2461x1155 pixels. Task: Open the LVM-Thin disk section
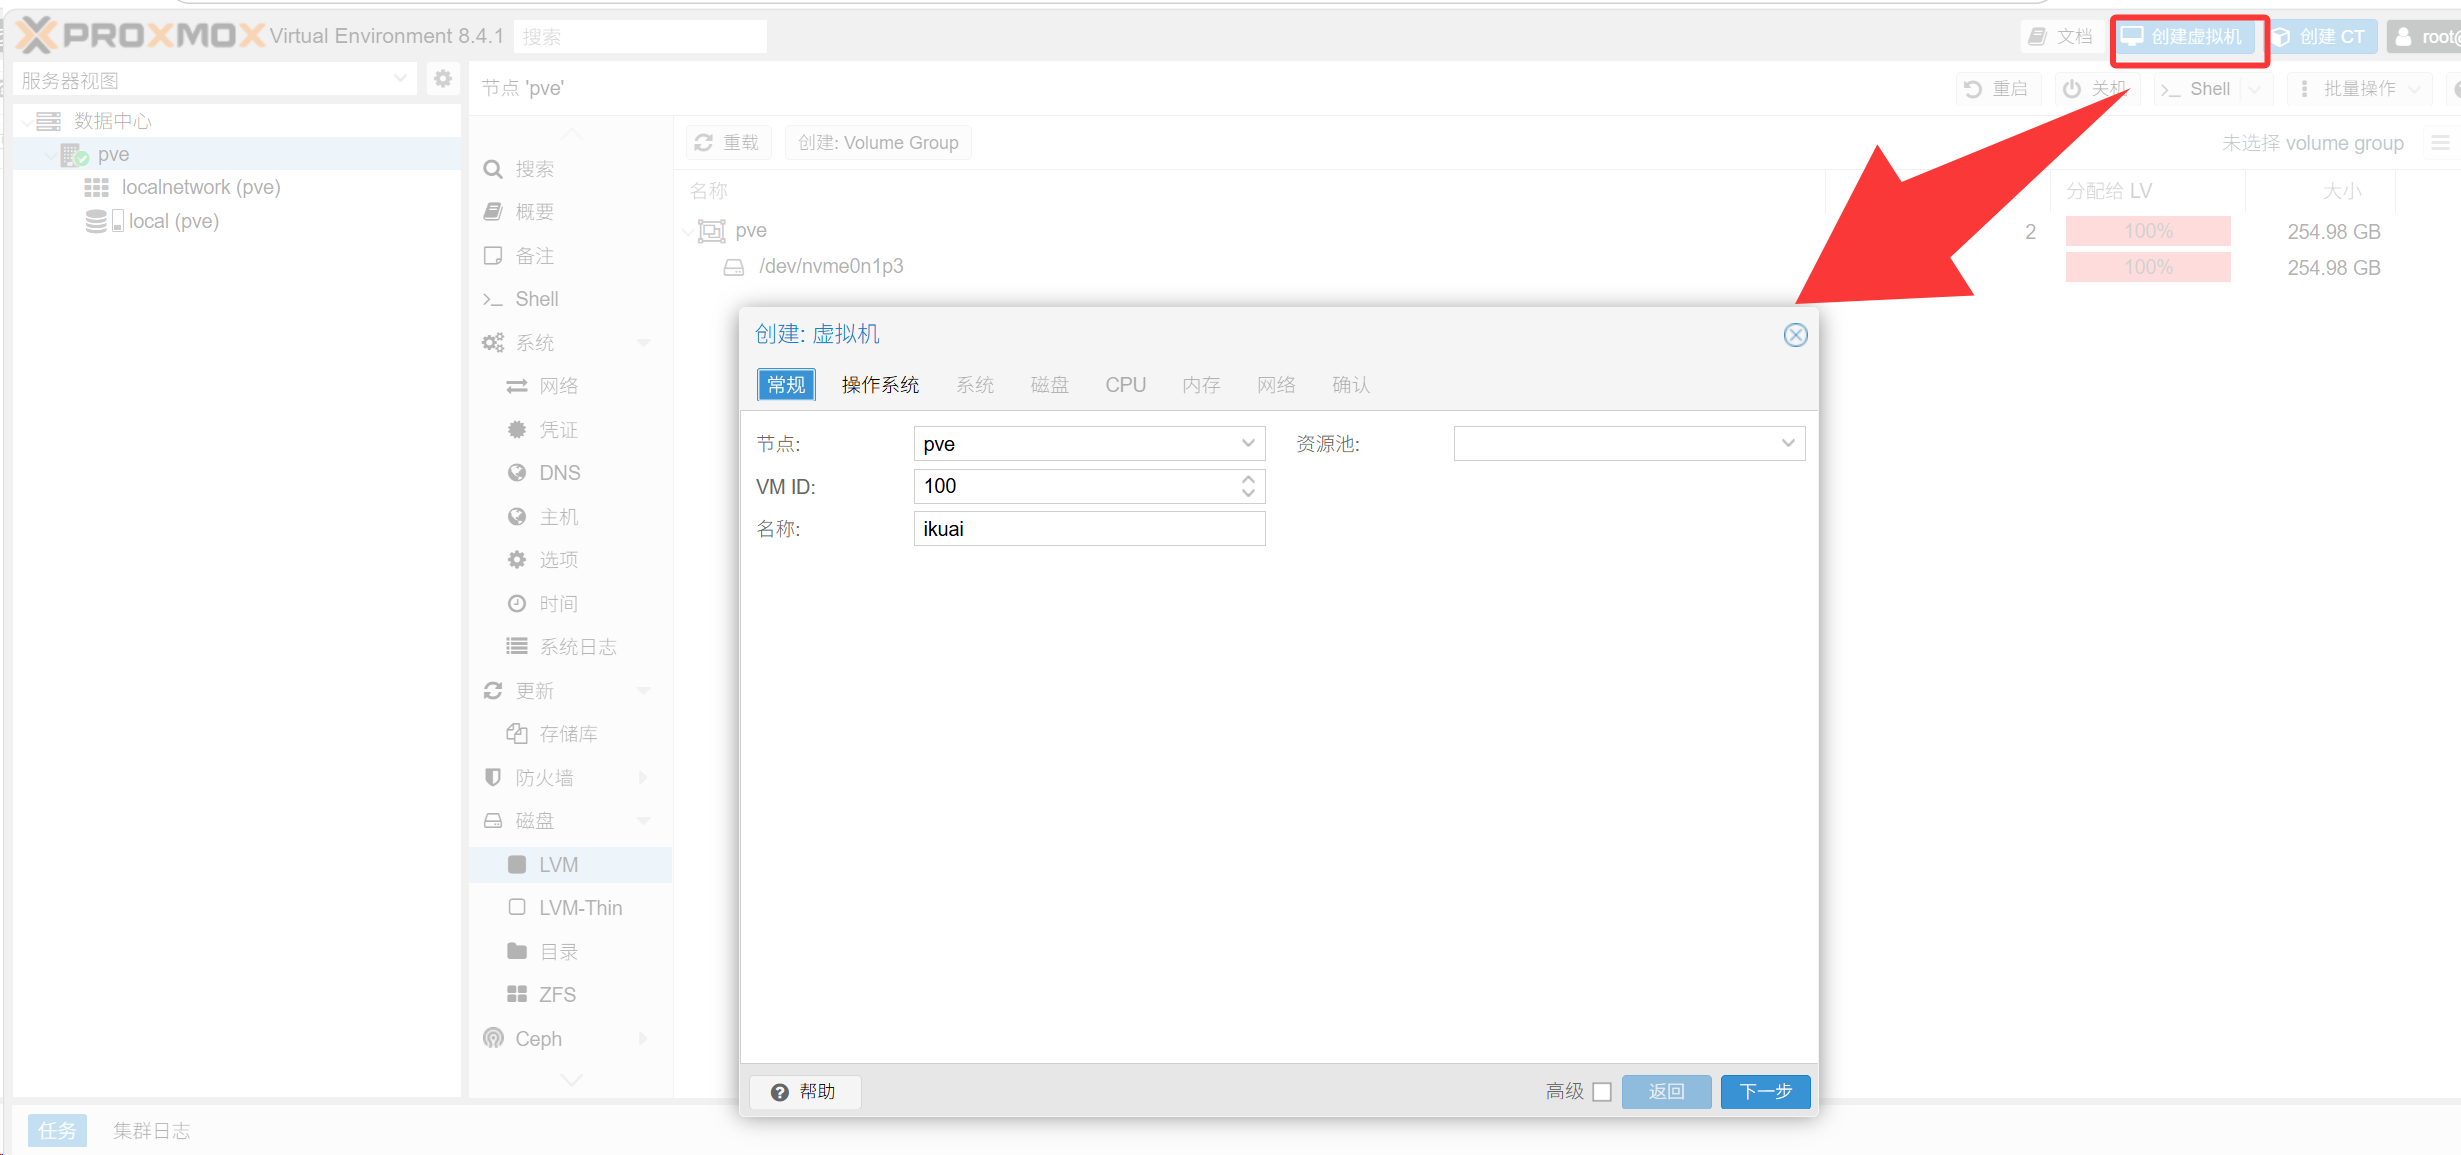(580, 908)
